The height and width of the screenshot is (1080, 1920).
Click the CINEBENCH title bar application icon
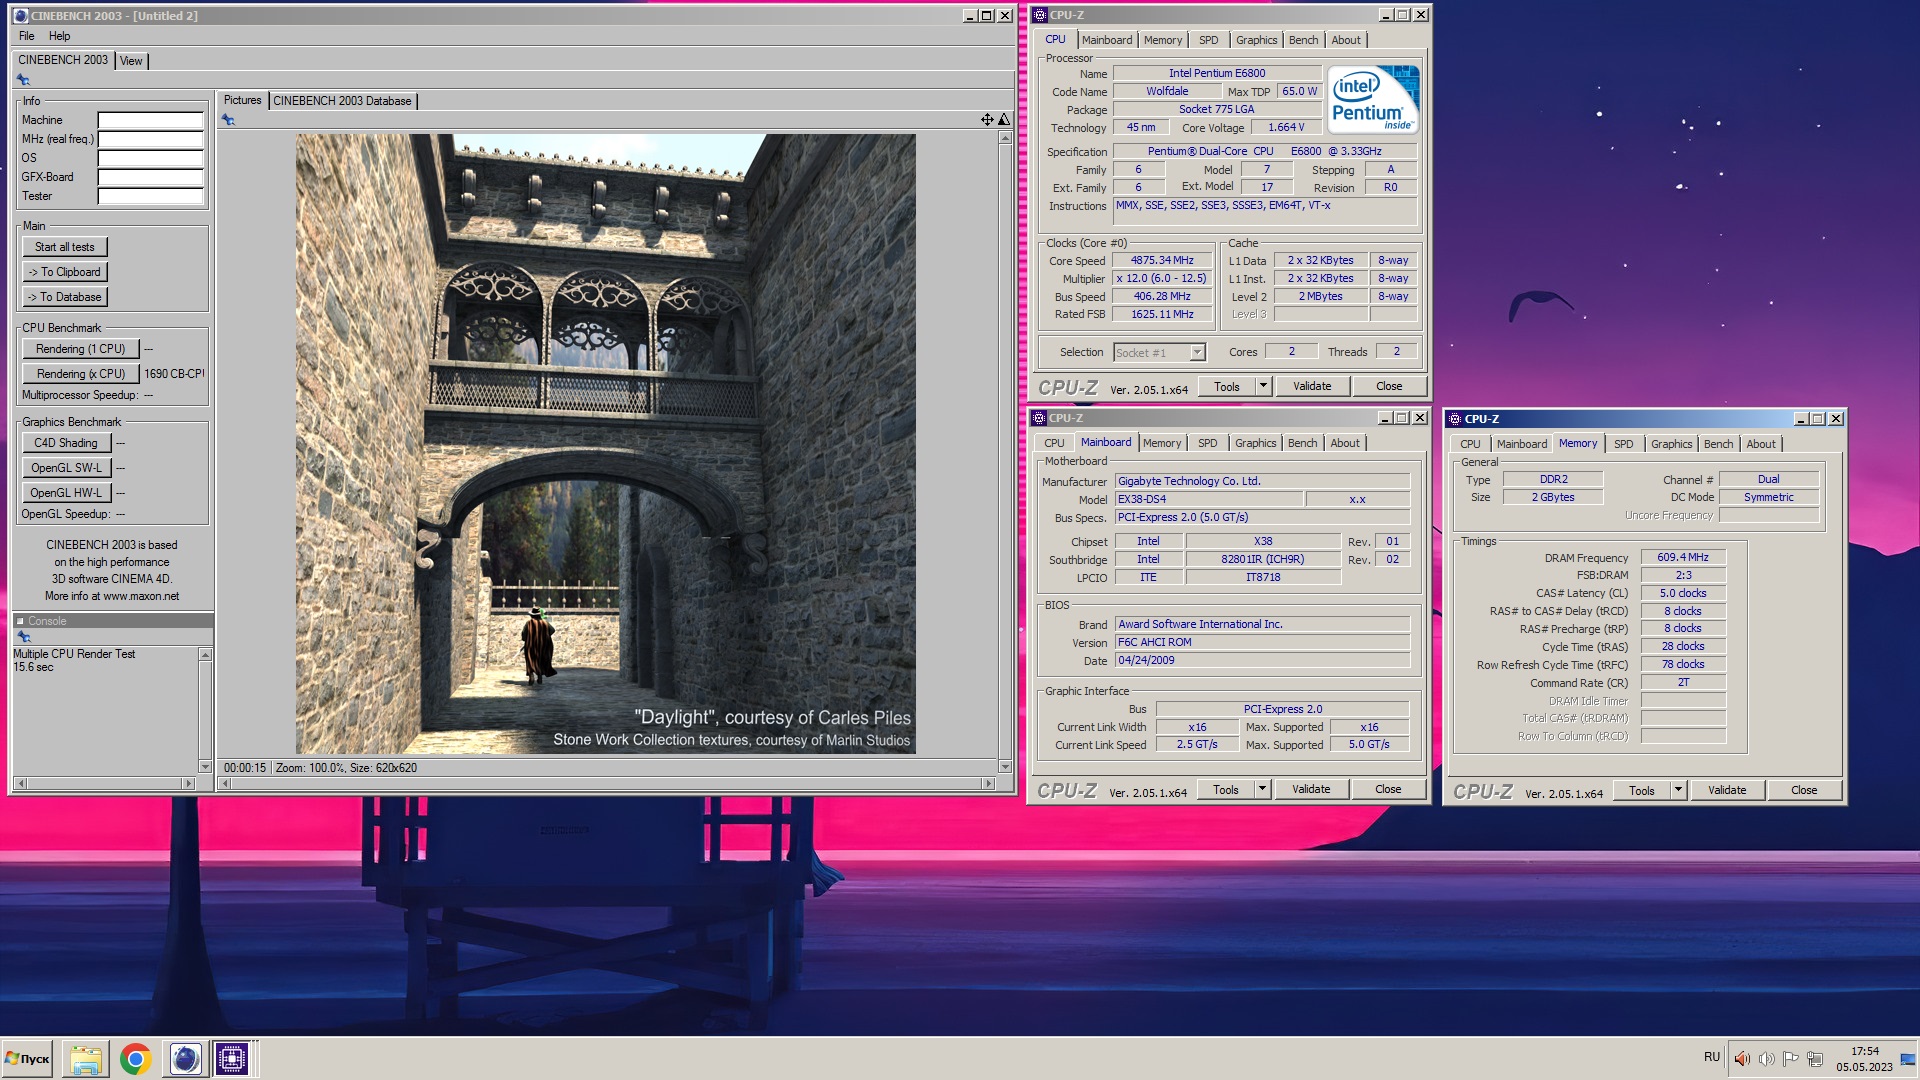coord(20,16)
